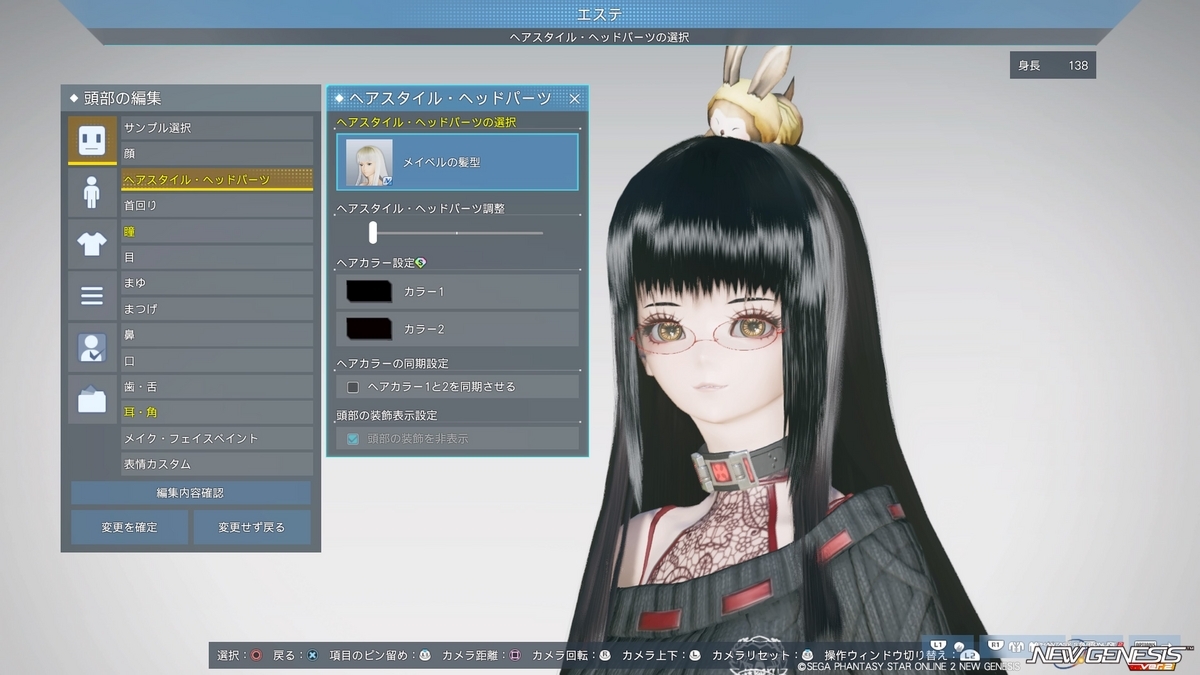Select サンプル選択 in the head edit list
Viewport: 1200px width, 675px height.
(218, 128)
